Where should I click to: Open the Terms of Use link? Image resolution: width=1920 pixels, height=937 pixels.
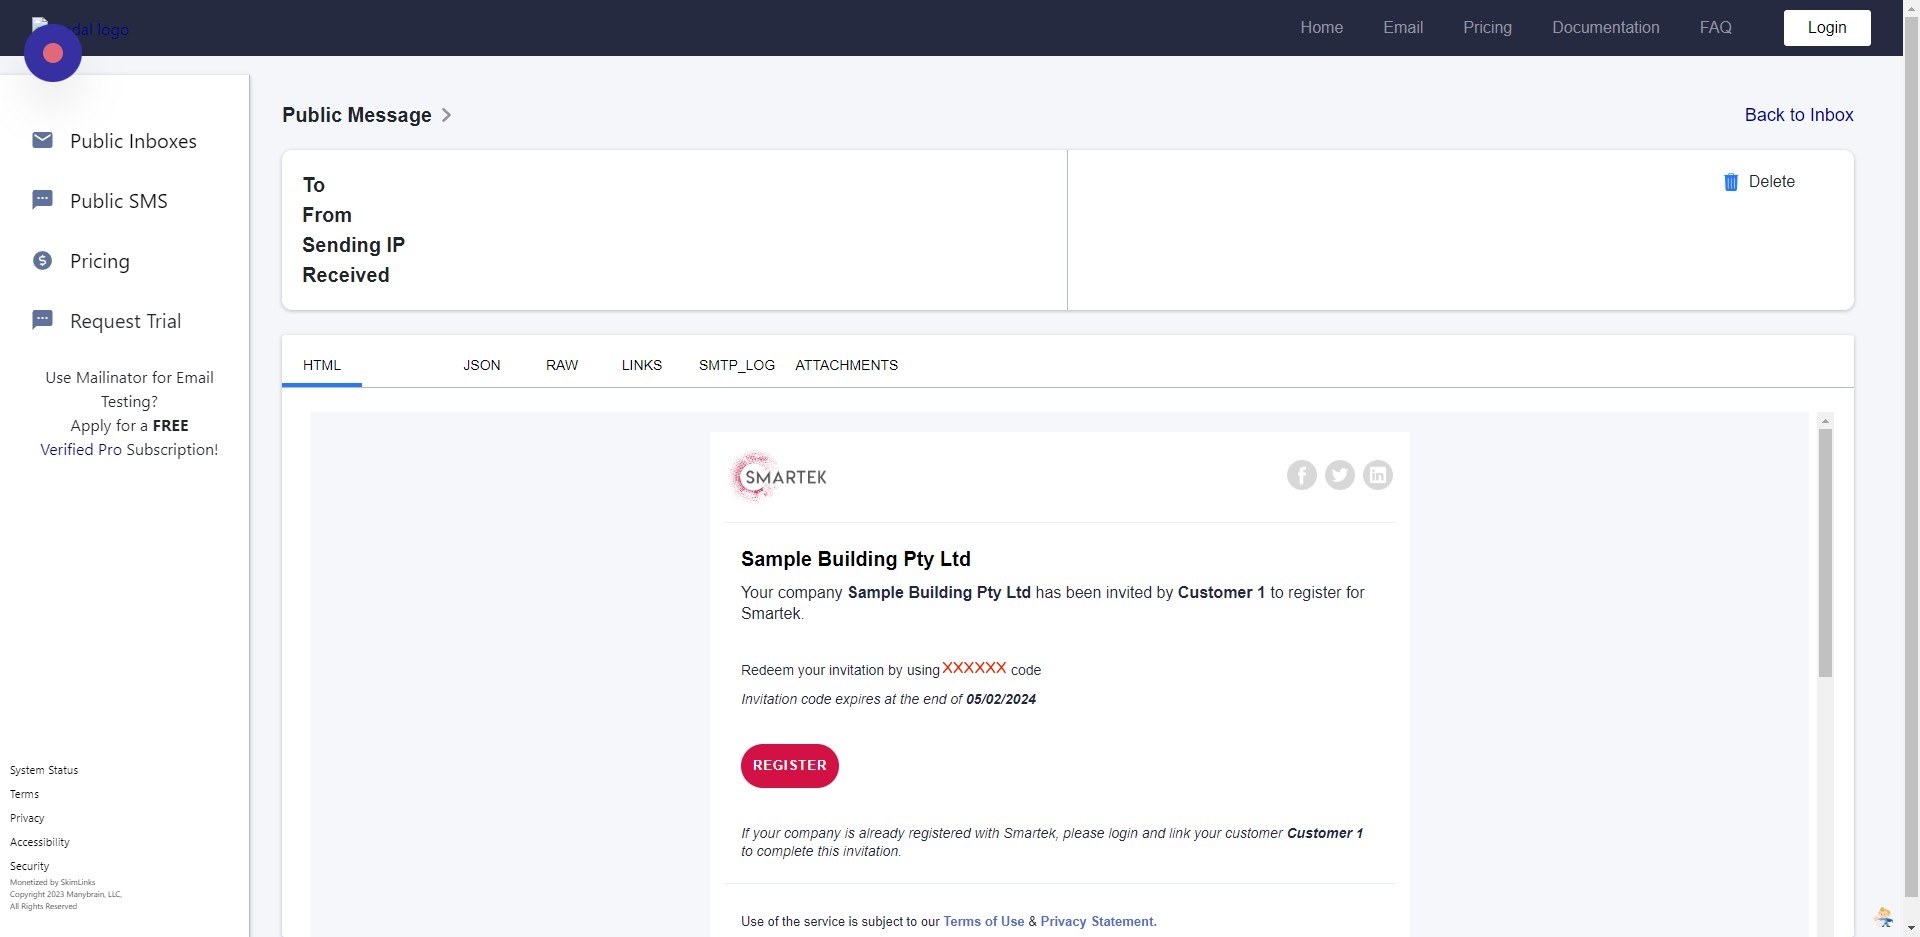pyautogui.click(x=984, y=922)
